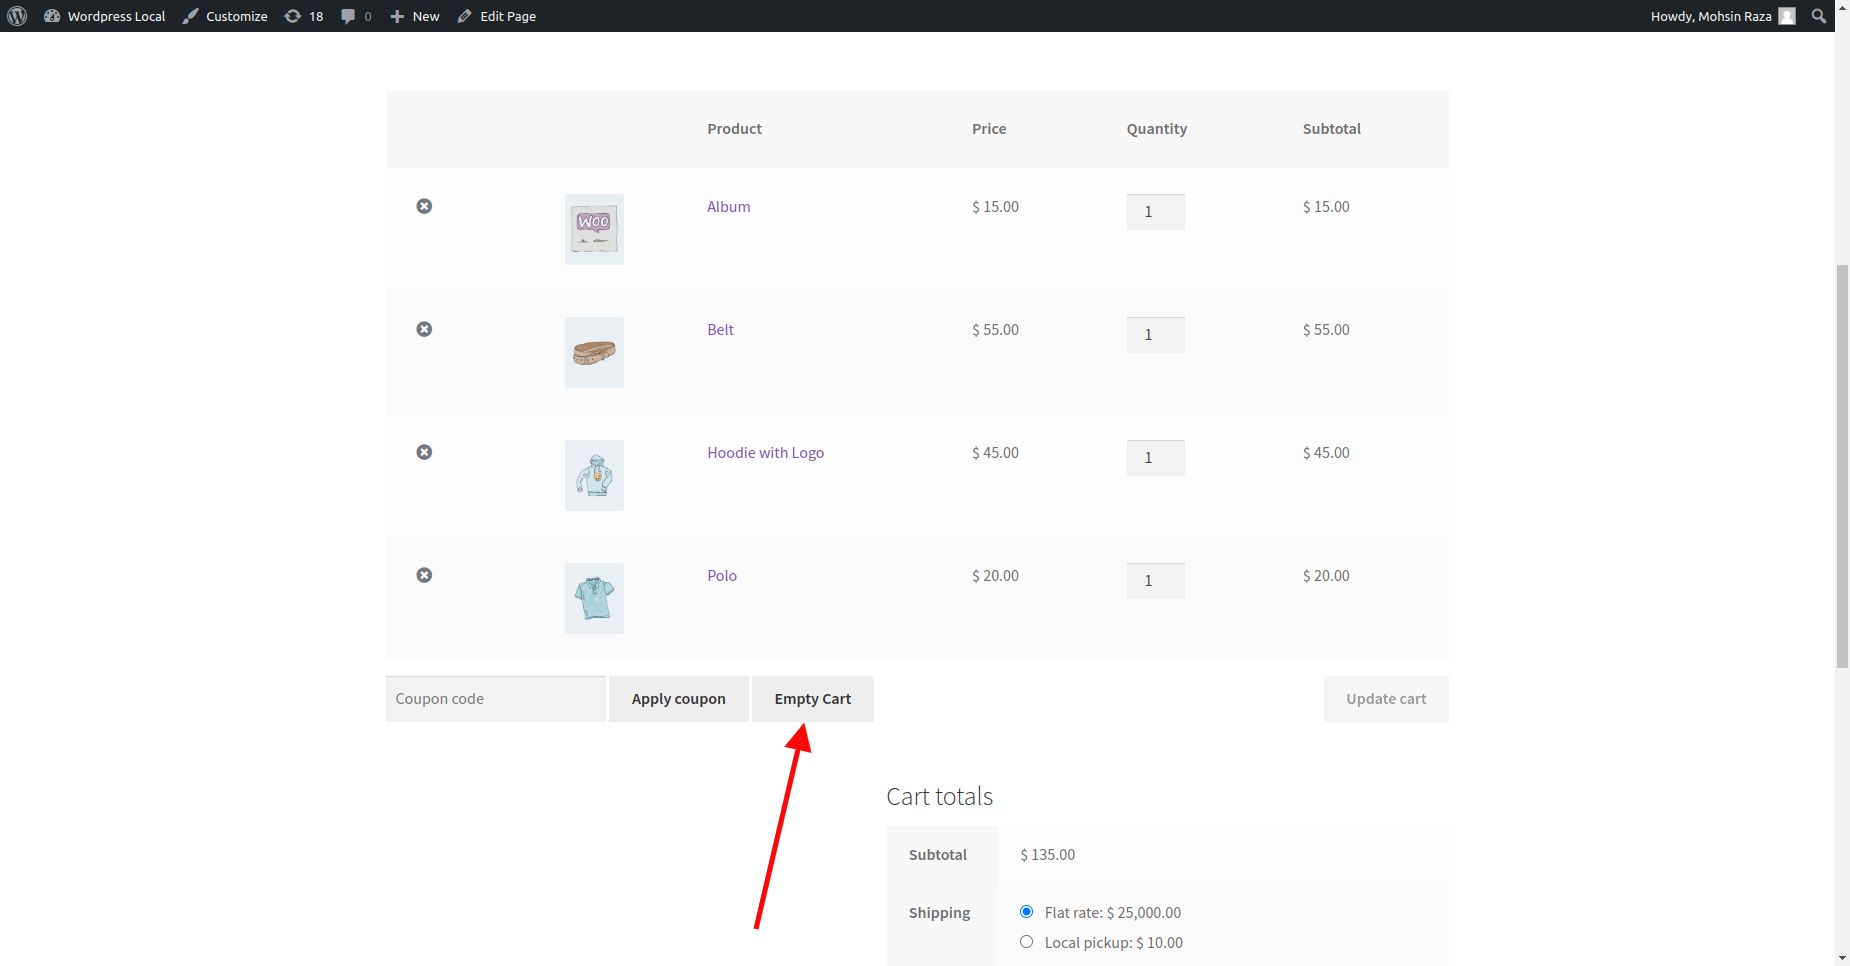The width and height of the screenshot is (1850, 966).
Task: Click Edit Page in the admin bar
Action: 497,16
